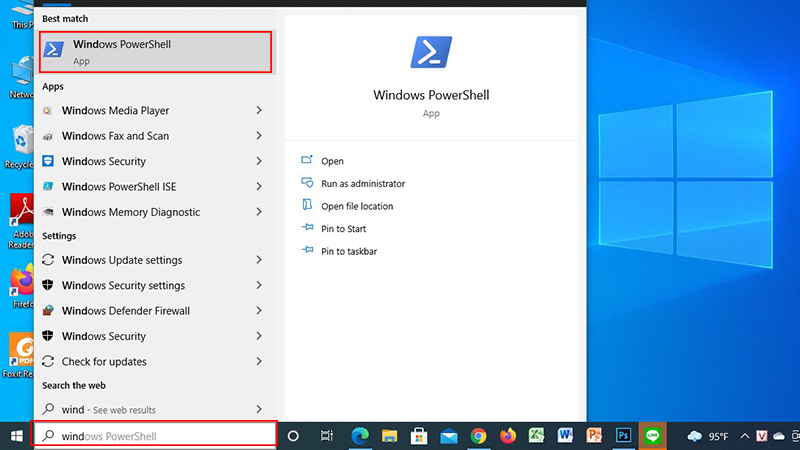Viewport: 800px width, 450px height.
Task: Select 'Windows Security settings' result text
Action: (123, 285)
